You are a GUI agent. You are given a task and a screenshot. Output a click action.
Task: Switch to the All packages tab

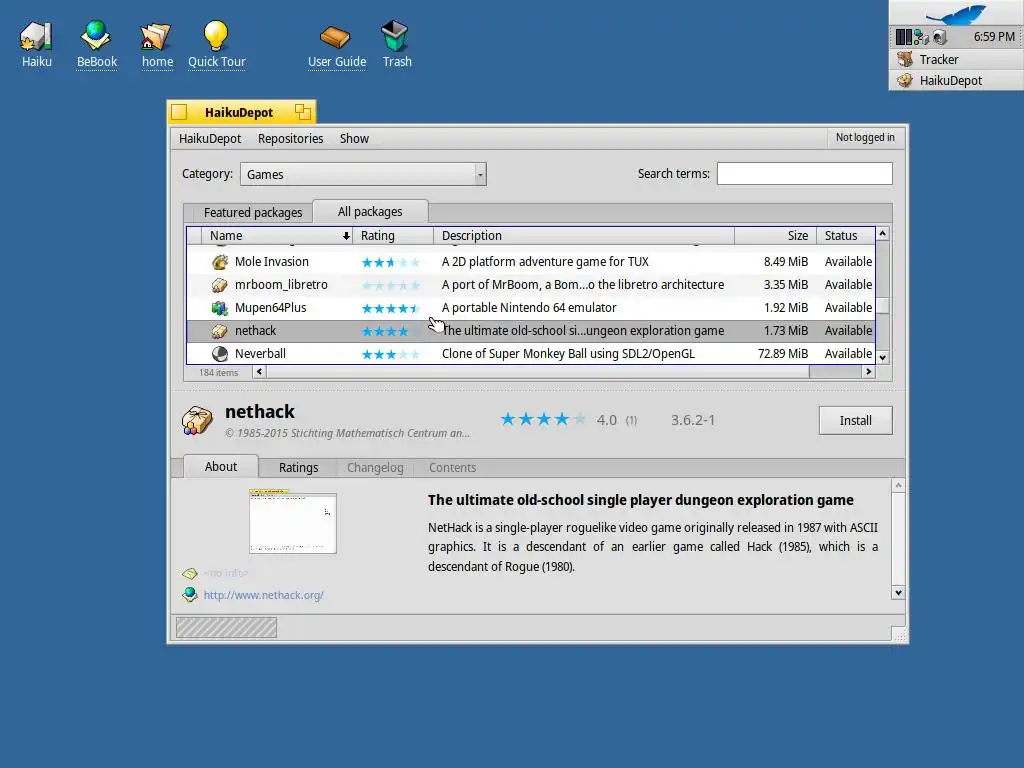[370, 212]
